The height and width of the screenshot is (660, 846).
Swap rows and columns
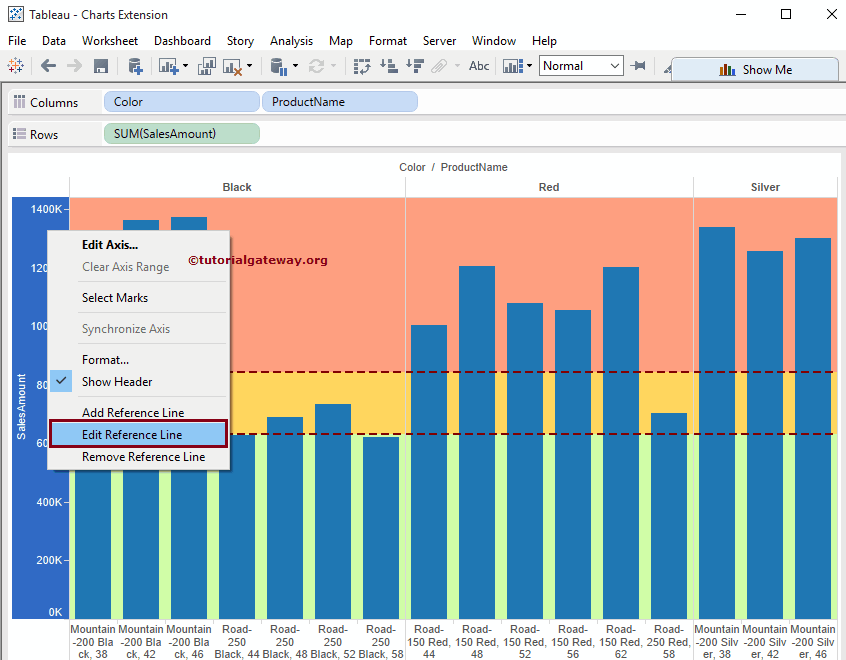(x=361, y=66)
